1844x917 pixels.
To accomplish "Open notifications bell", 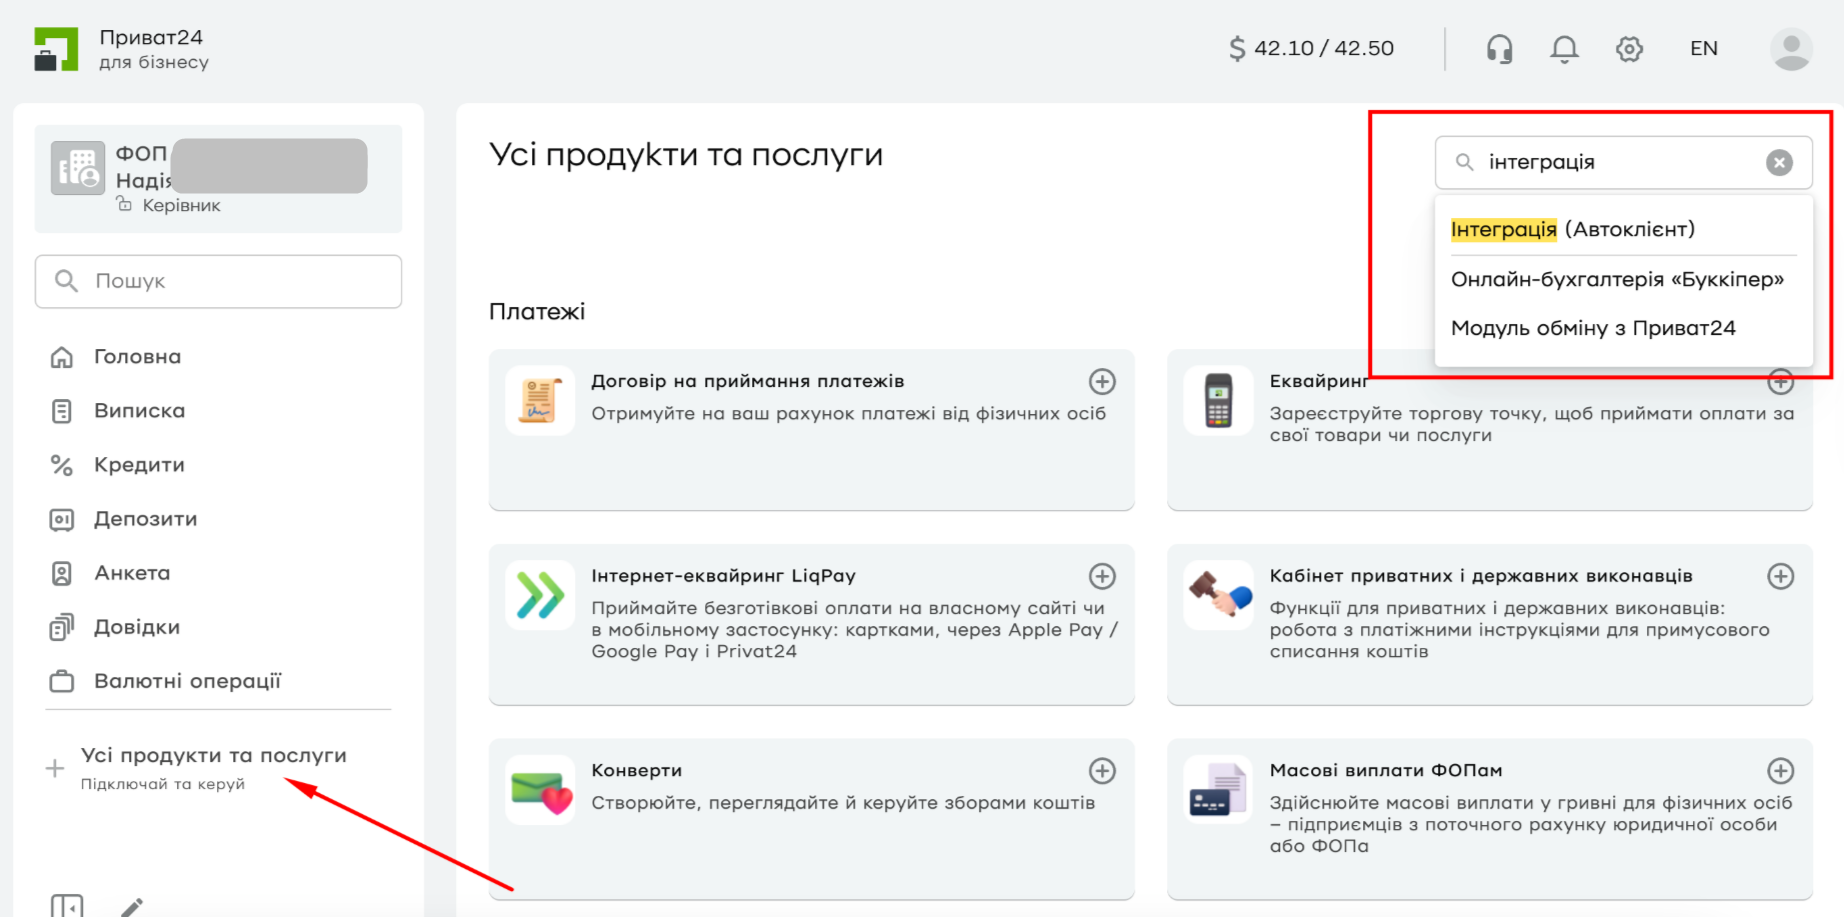I will tap(1564, 49).
